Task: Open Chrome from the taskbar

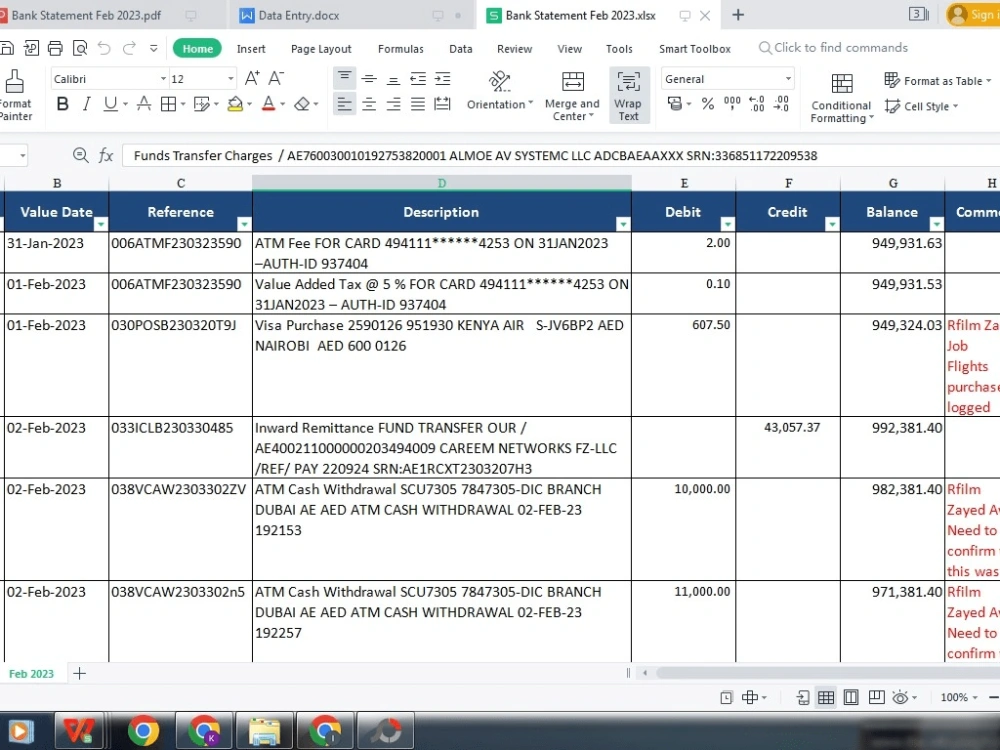Action: coord(143,731)
